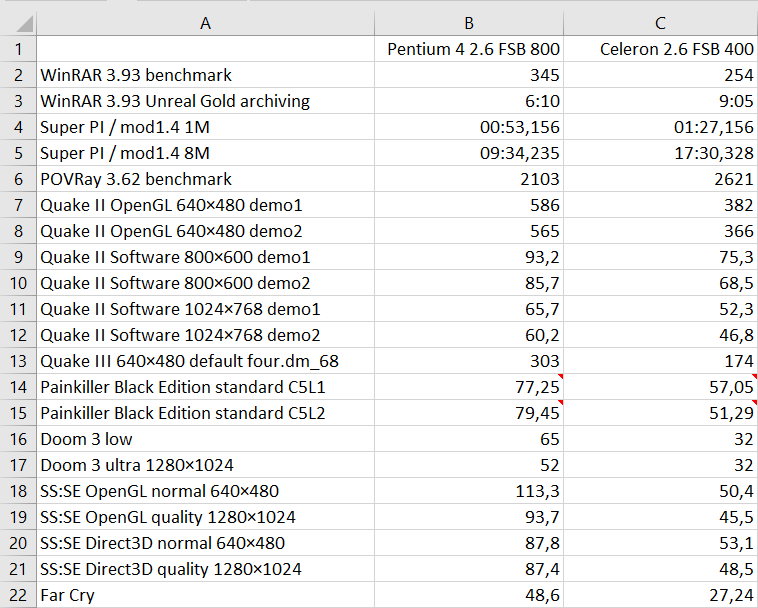Click Quake III Celeron value 174
Viewport: 758px width, 608px height.
click(x=660, y=361)
